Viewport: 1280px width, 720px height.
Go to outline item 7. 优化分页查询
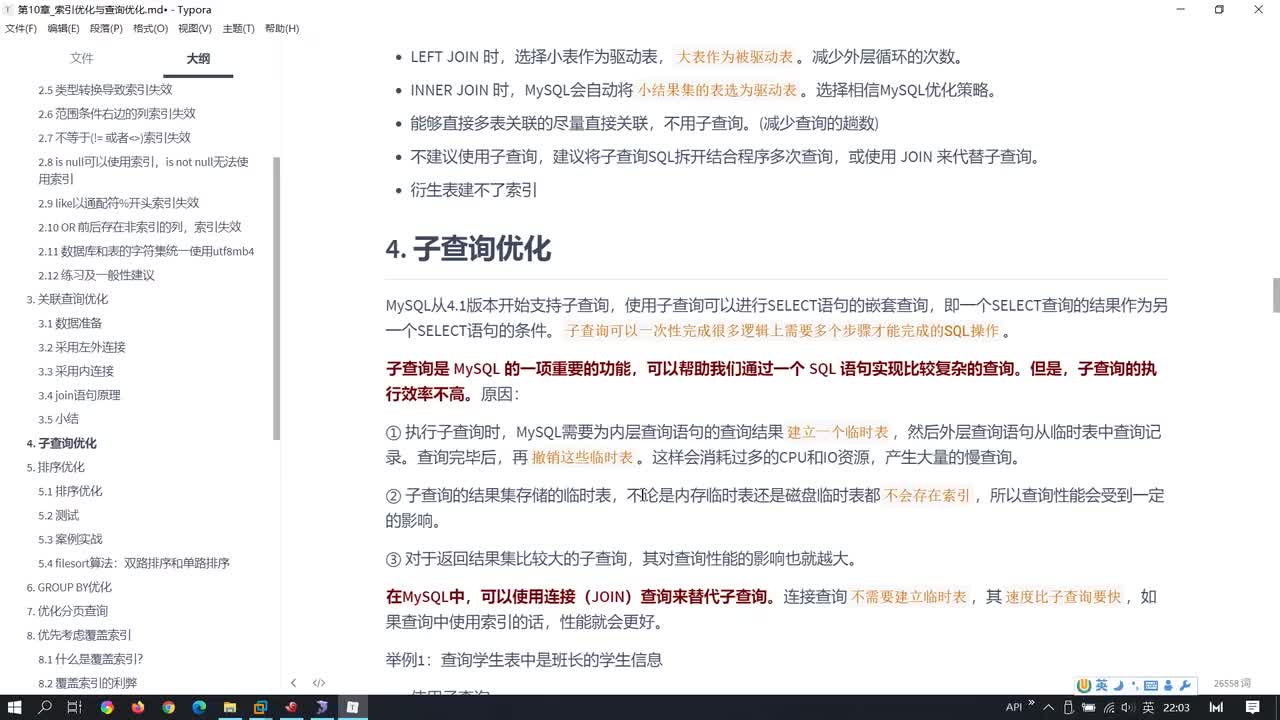(x=67, y=611)
